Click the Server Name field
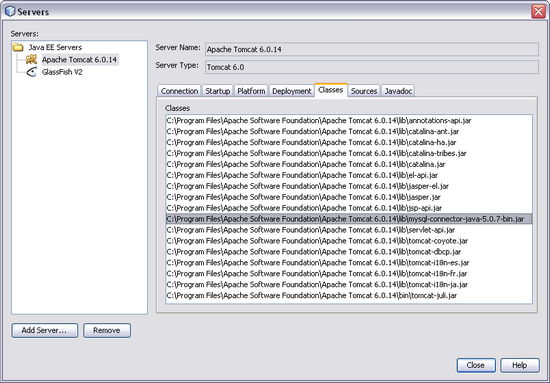This screenshot has height=383, width=550. 371,49
